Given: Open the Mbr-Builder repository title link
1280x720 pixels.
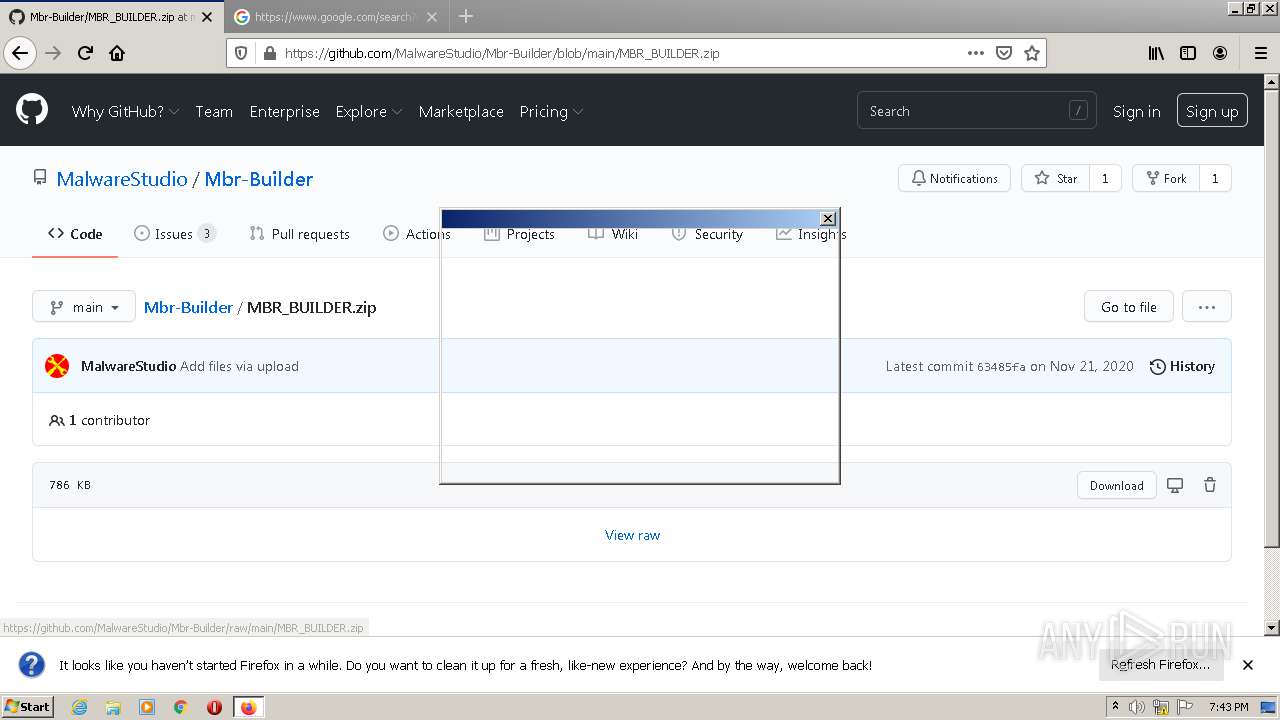Looking at the screenshot, I should point(259,179).
